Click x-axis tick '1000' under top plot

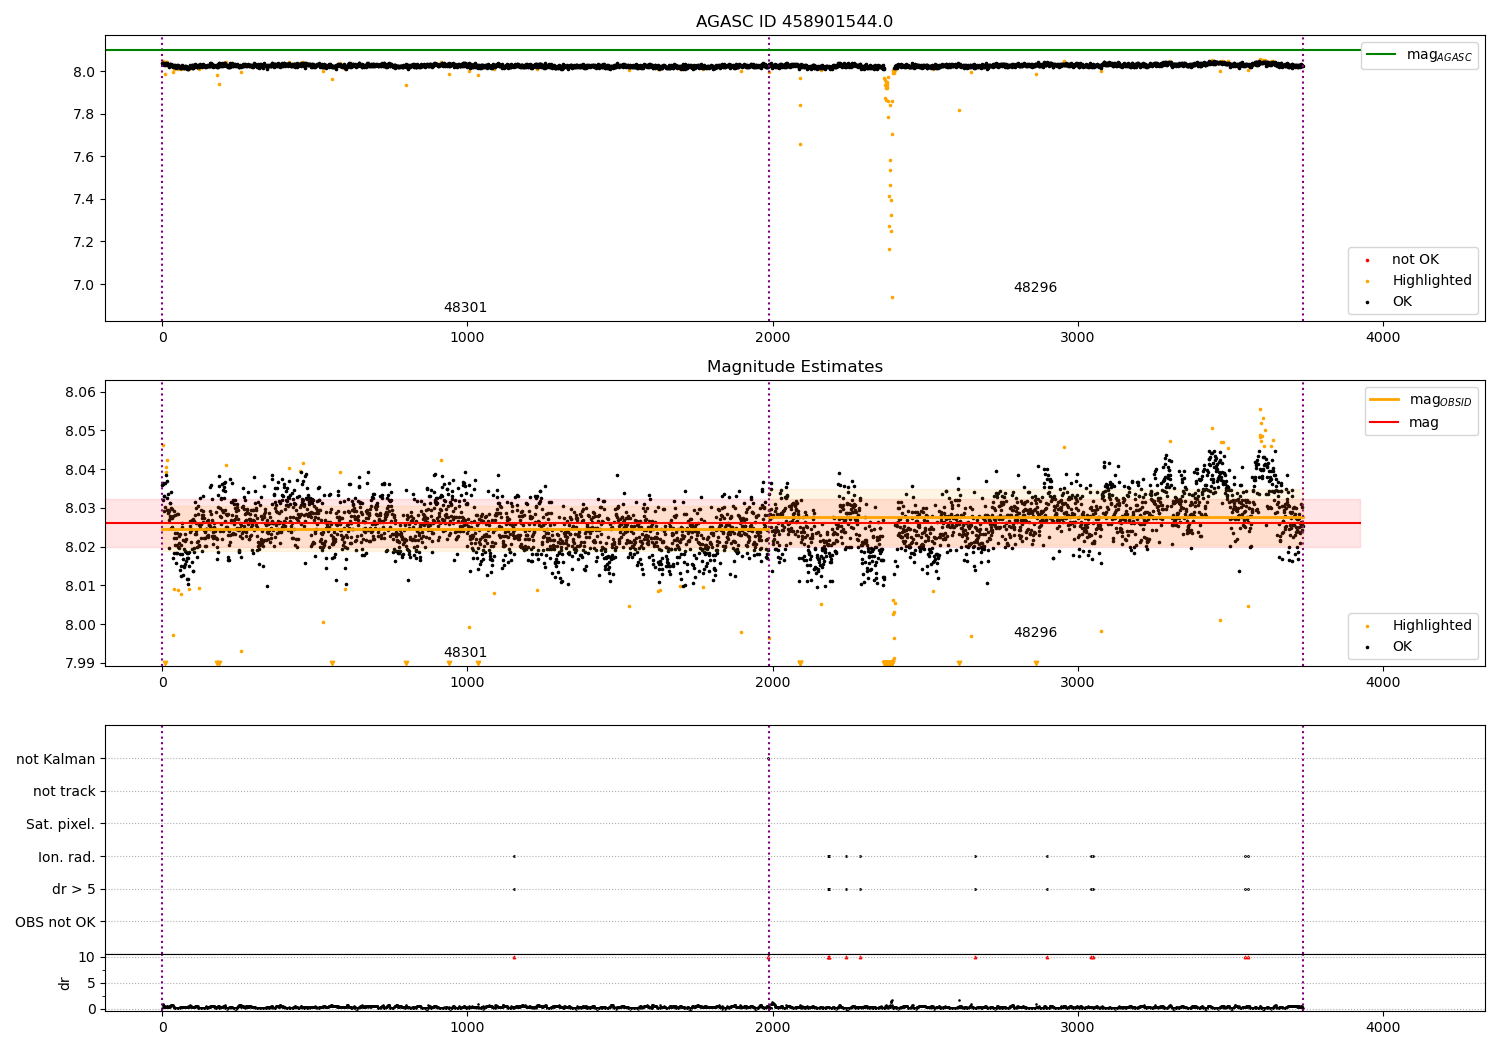pos(467,338)
